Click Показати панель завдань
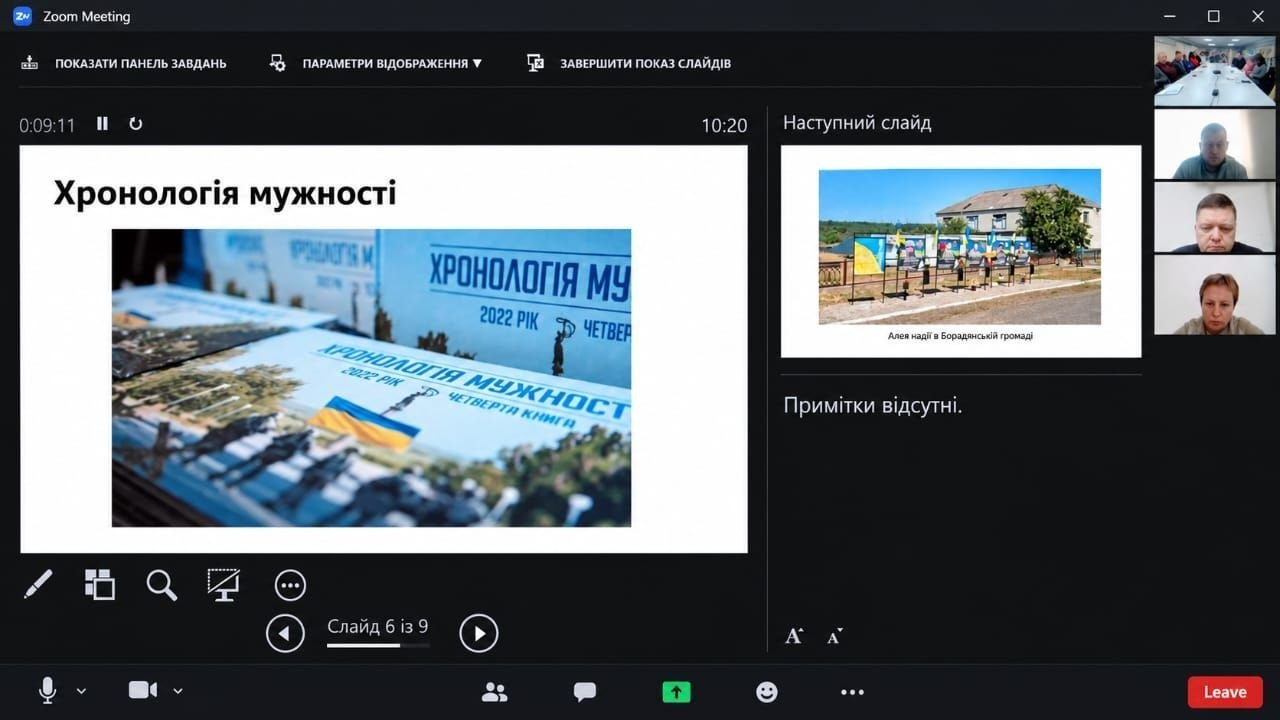The width and height of the screenshot is (1280, 720). tap(124, 63)
